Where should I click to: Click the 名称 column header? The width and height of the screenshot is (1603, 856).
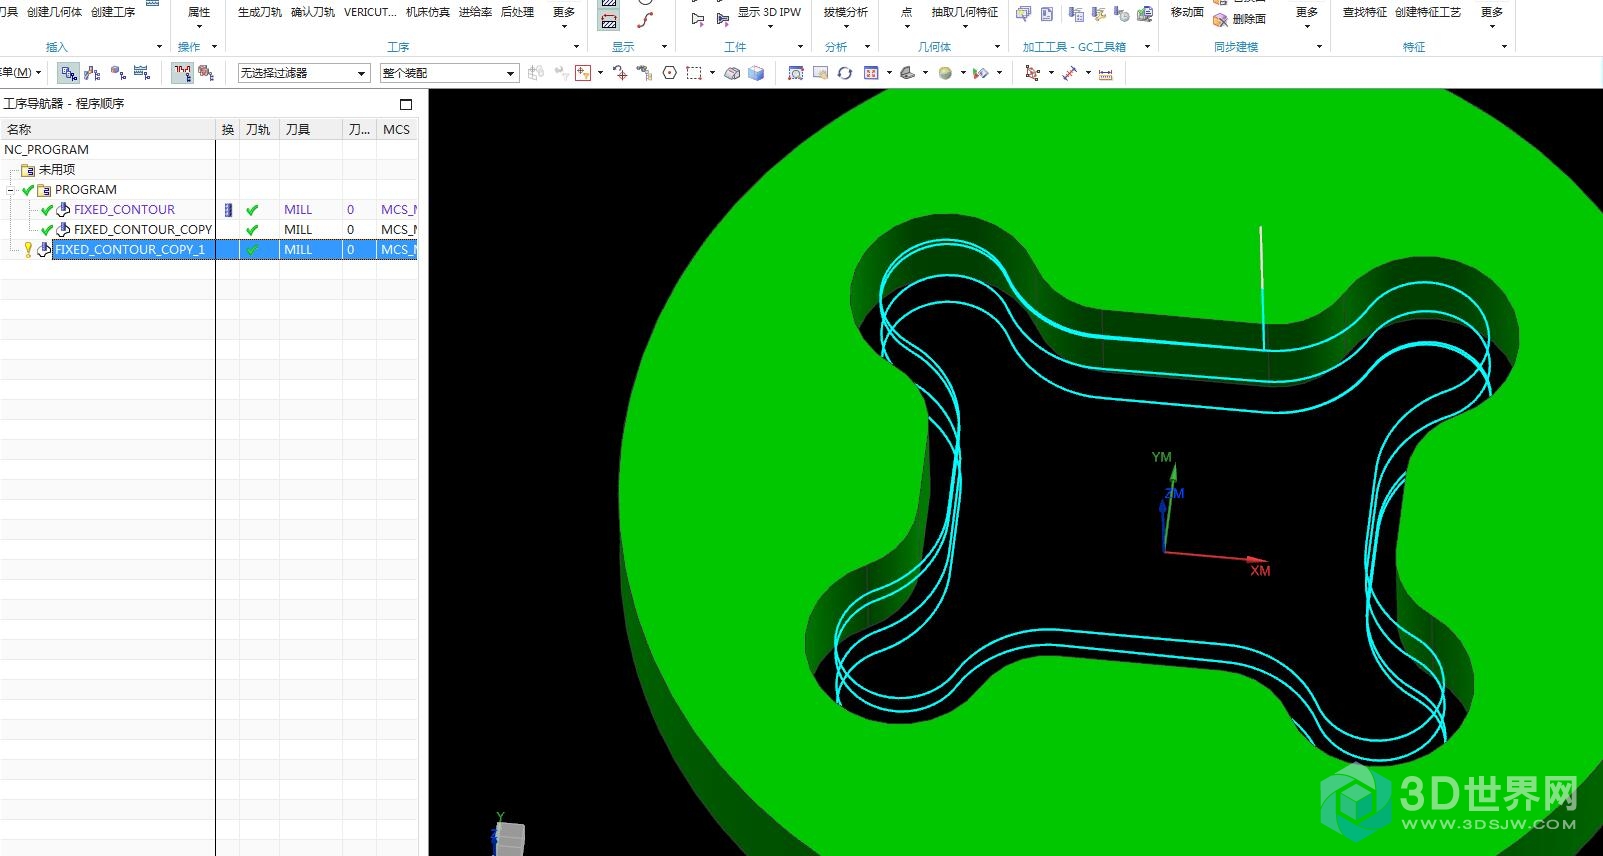[108, 129]
